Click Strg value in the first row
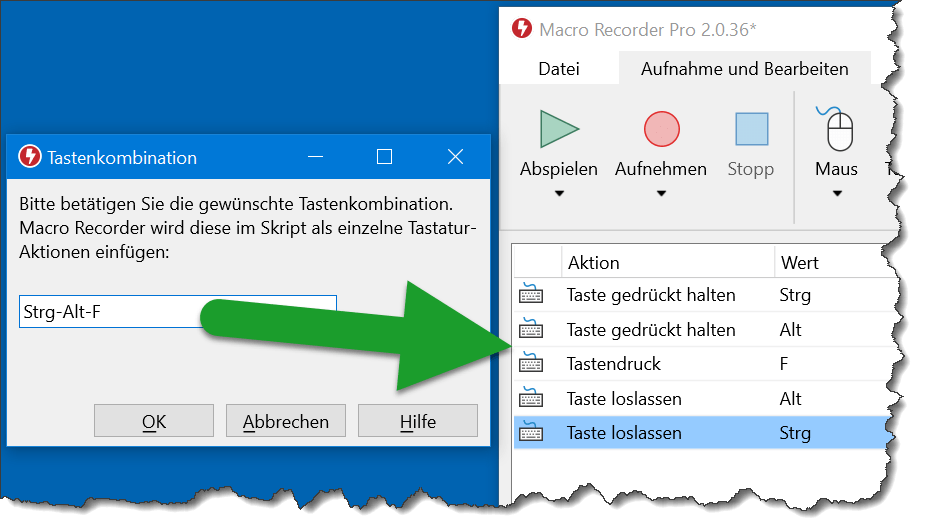The height and width of the screenshot is (532, 927). (x=795, y=295)
